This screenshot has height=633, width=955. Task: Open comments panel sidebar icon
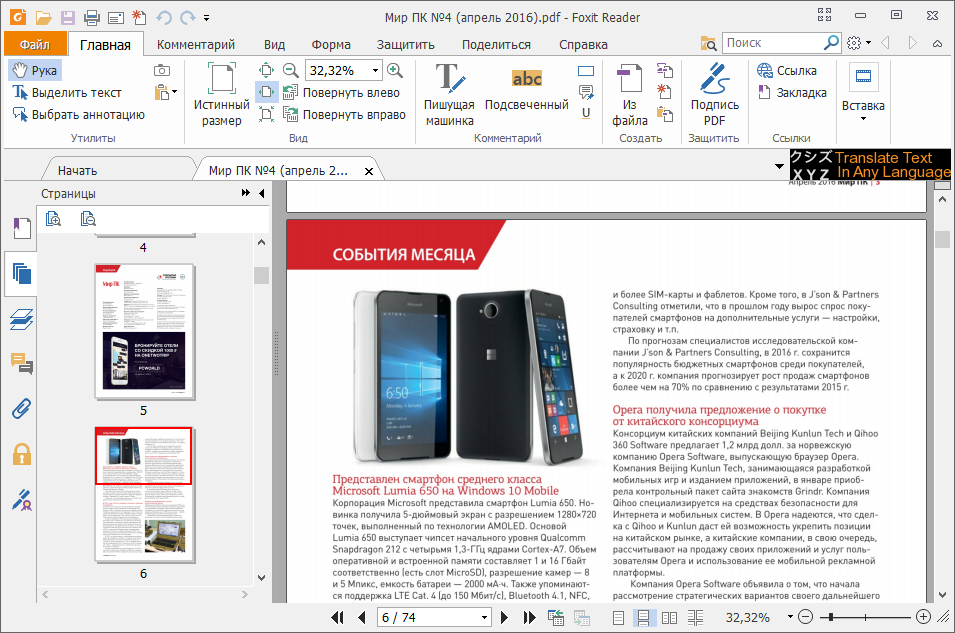pyautogui.click(x=21, y=364)
